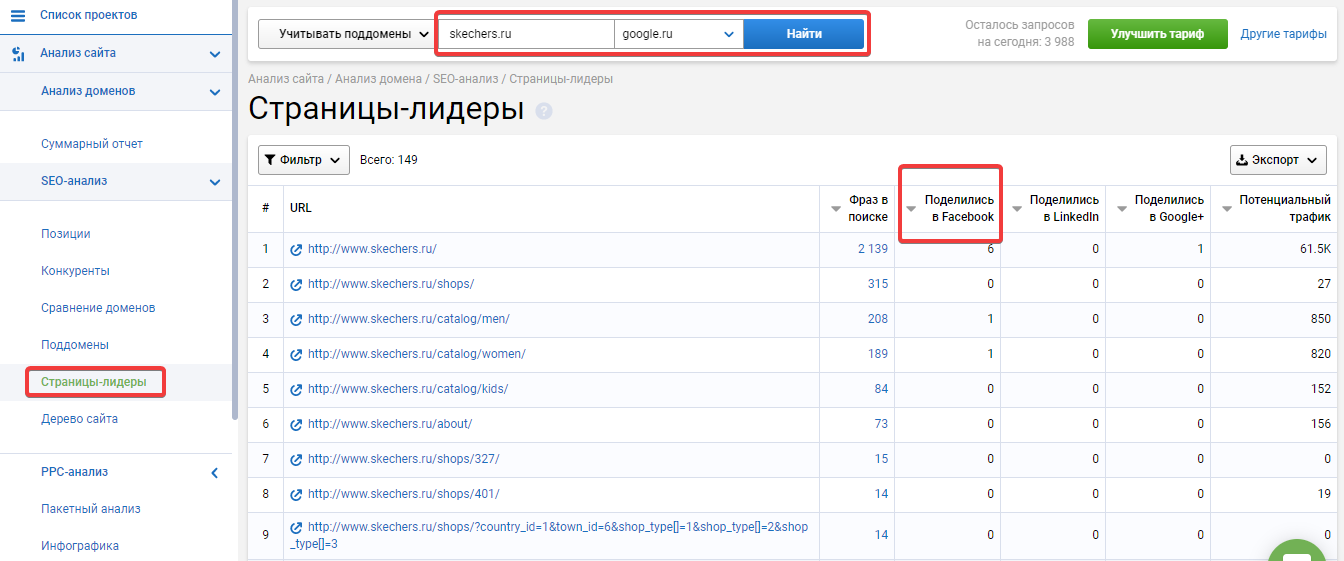Sort by Поделились в Google+ arrow
Viewport: 1344px width, 561px height.
(x=1122, y=209)
